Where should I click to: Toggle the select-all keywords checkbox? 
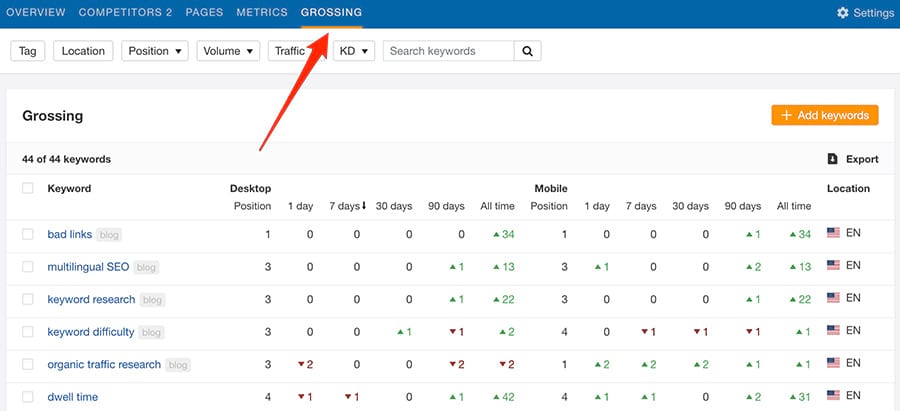[28, 188]
